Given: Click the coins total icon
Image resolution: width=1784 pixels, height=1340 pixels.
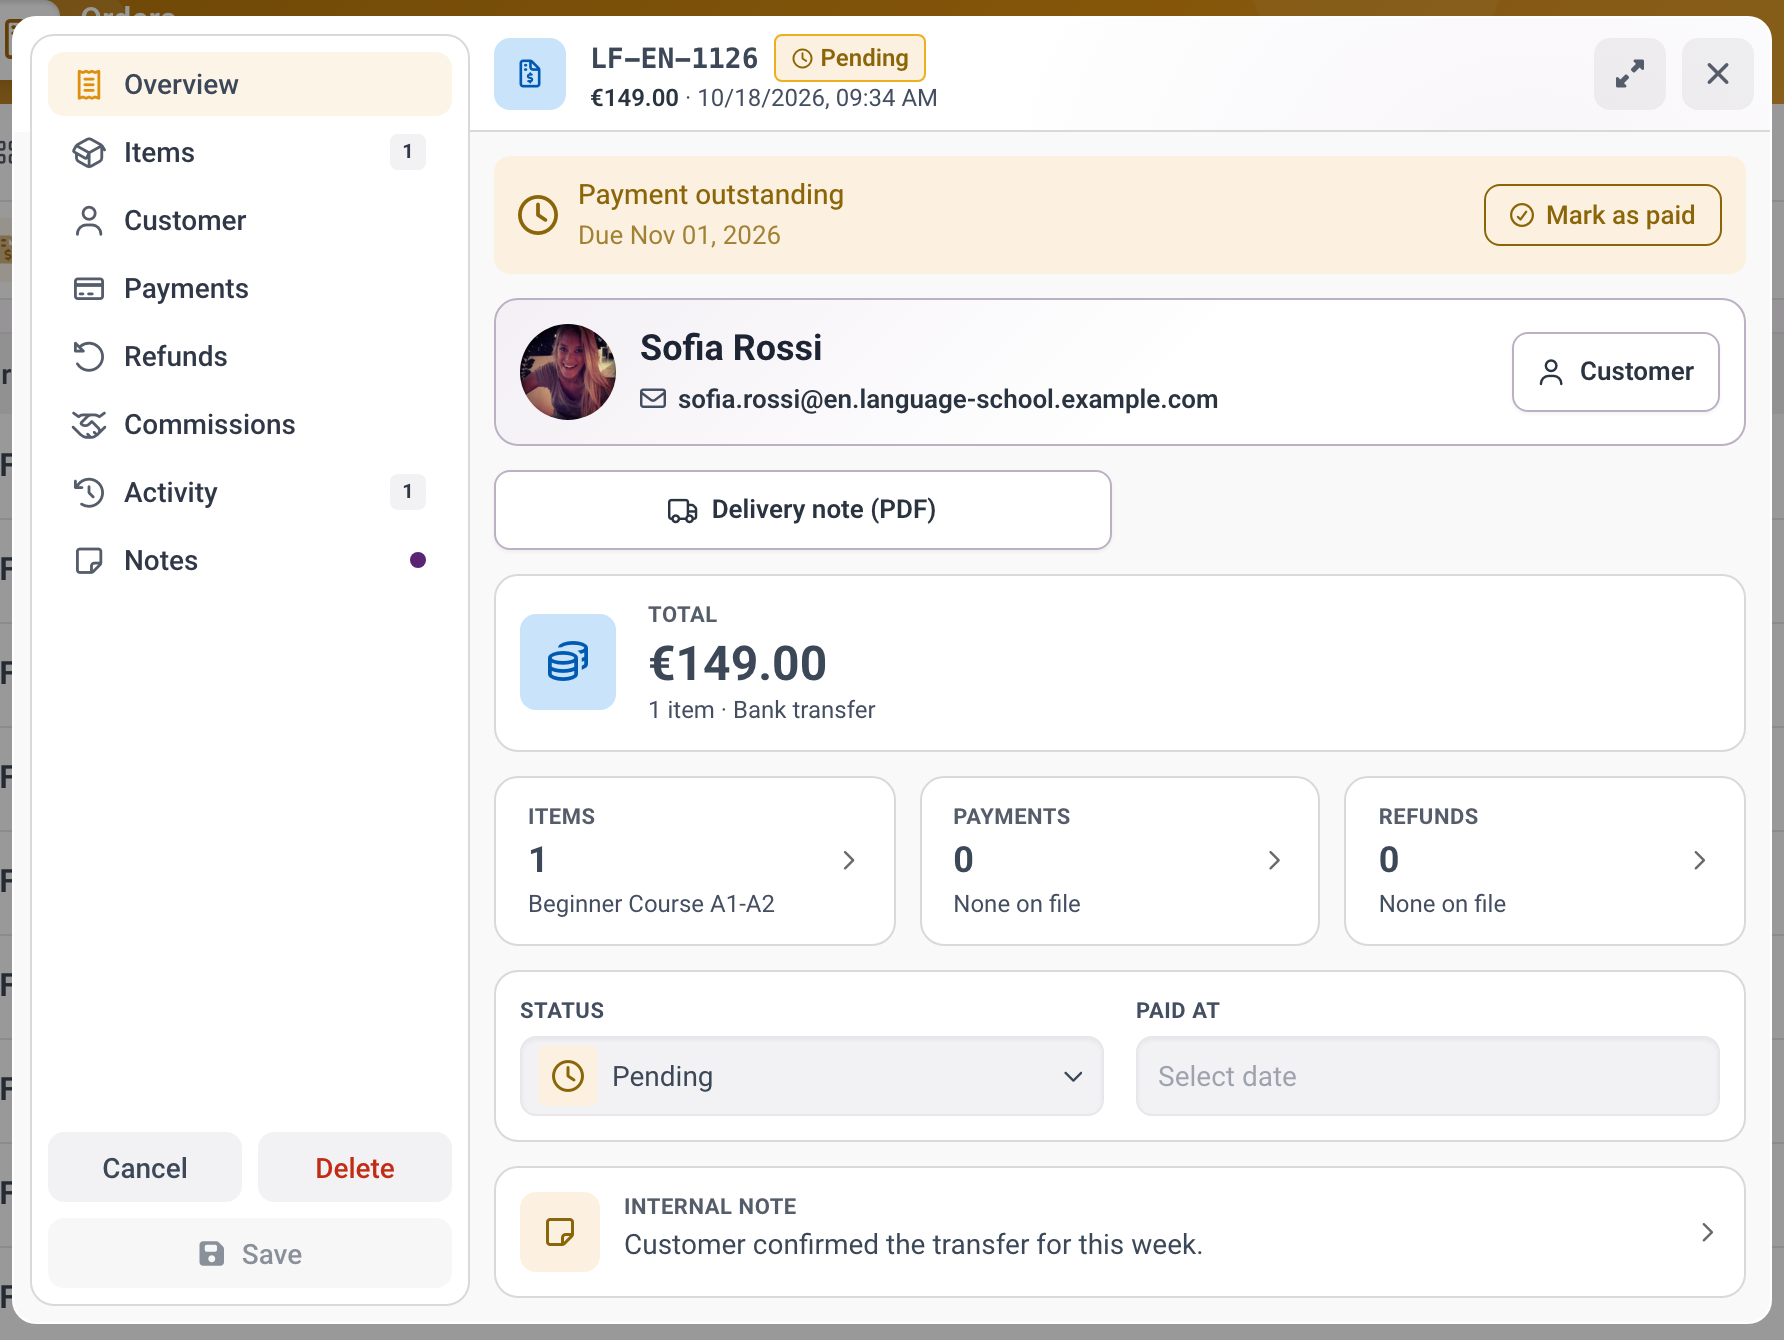Looking at the screenshot, I should pyautogui.click(x=568, y=662).
